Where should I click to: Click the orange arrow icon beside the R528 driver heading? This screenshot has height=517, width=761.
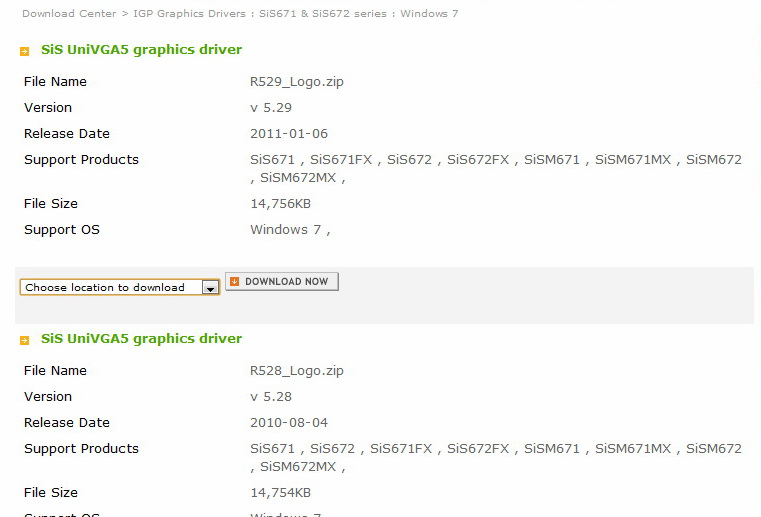[x=24, y=340]
